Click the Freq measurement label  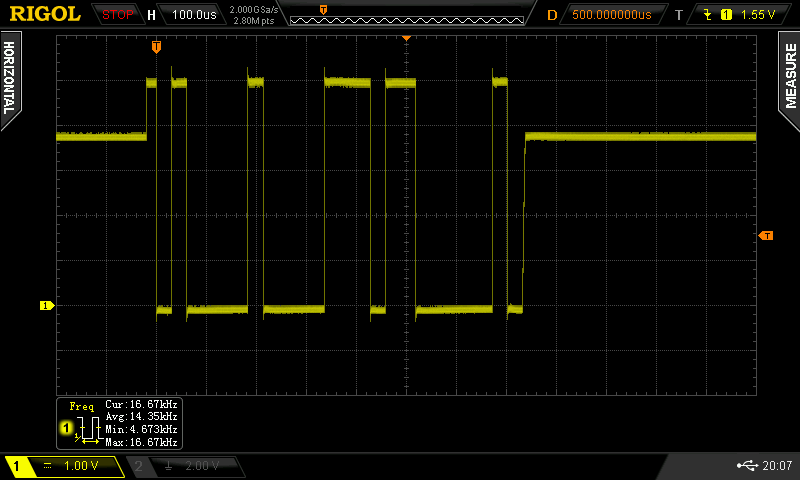click(x=82, y=407)
